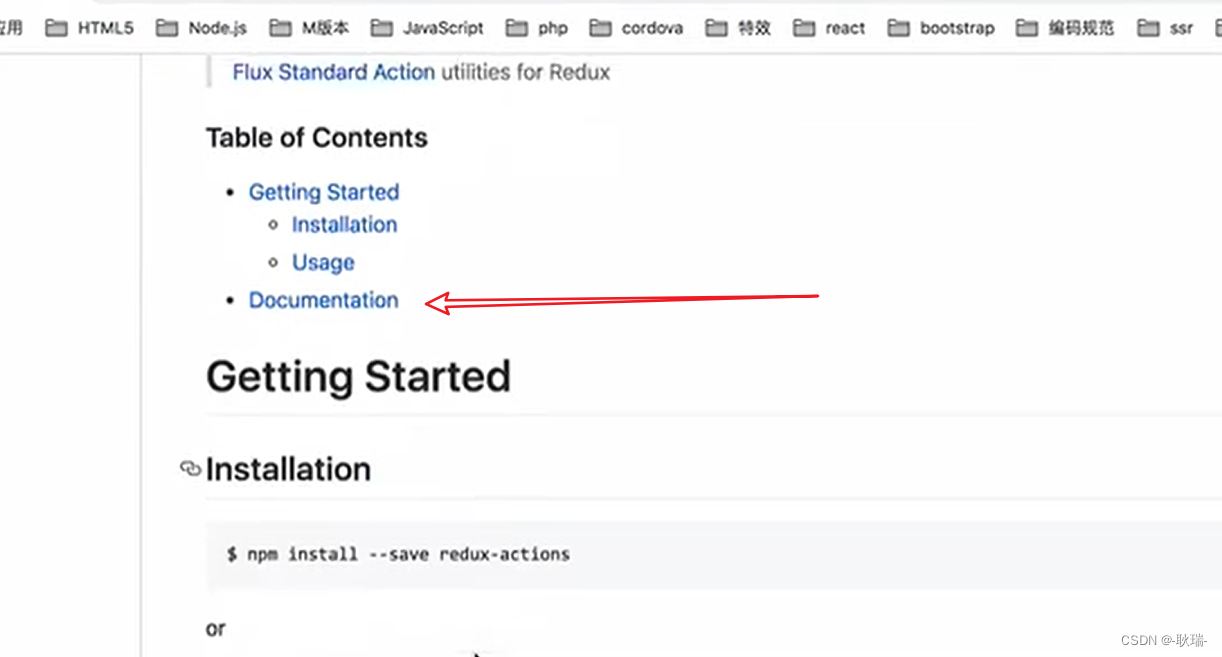
Task: Open the Documentation link indicated by the arrow
Action: [x=323, y=300]
